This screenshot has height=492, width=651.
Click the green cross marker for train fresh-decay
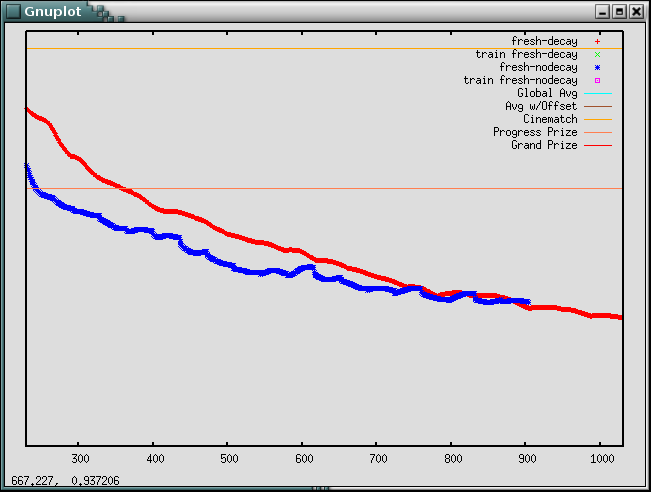[x=597, y=54]
